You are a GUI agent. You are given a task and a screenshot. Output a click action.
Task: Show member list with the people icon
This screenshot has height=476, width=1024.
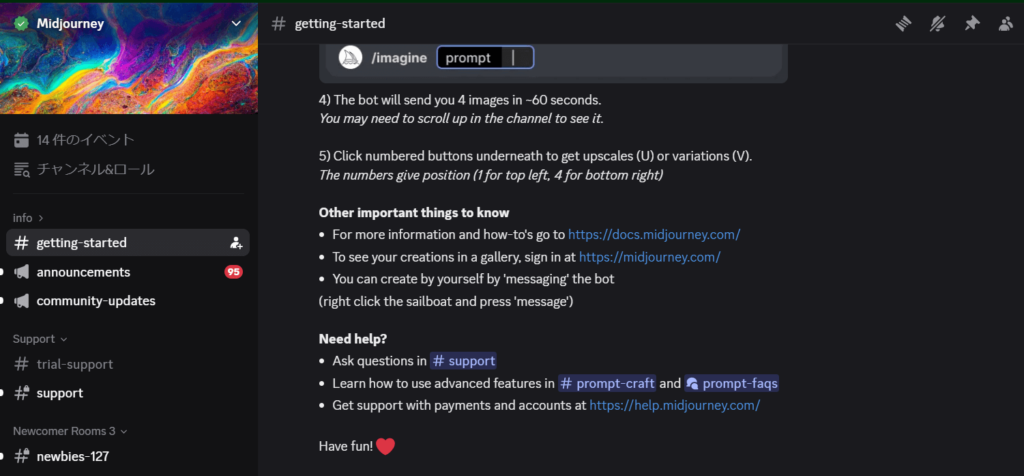point(1006,24)
